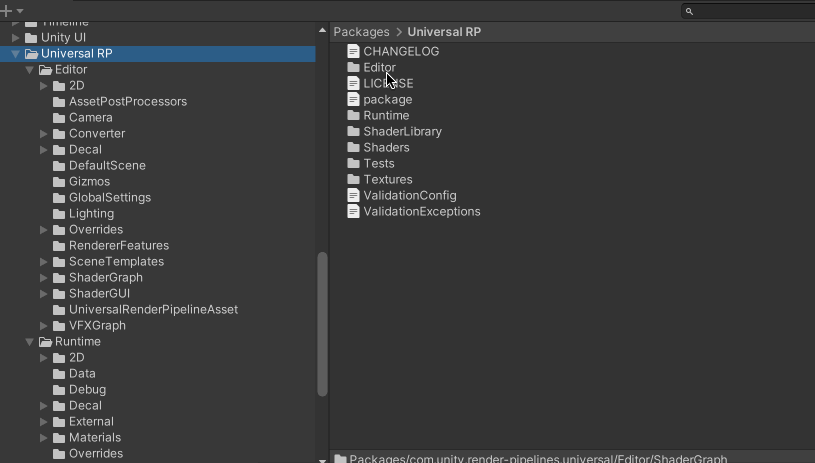Image resolution: width=815 pixels, height=463 pixels.
Task: Select the Shaders folder icon in file list
Action: click(353, 147)
